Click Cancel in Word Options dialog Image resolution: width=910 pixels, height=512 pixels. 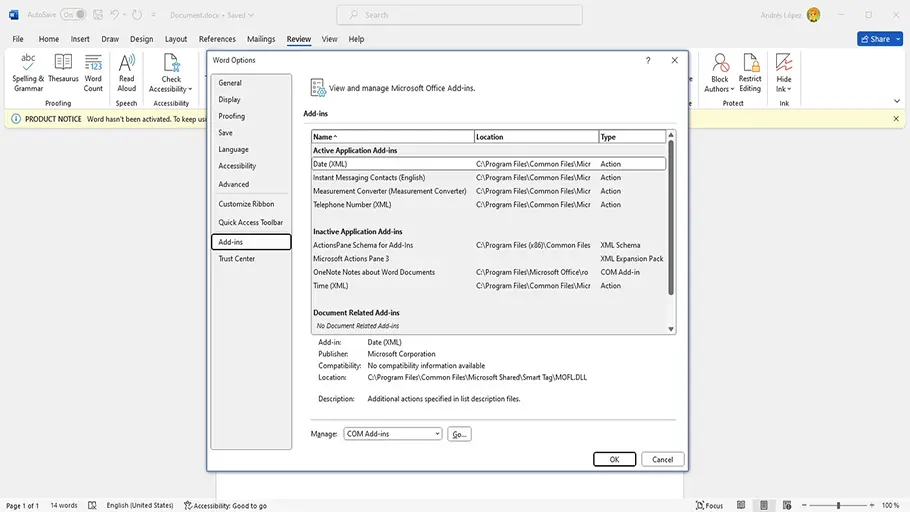[662, 459]
